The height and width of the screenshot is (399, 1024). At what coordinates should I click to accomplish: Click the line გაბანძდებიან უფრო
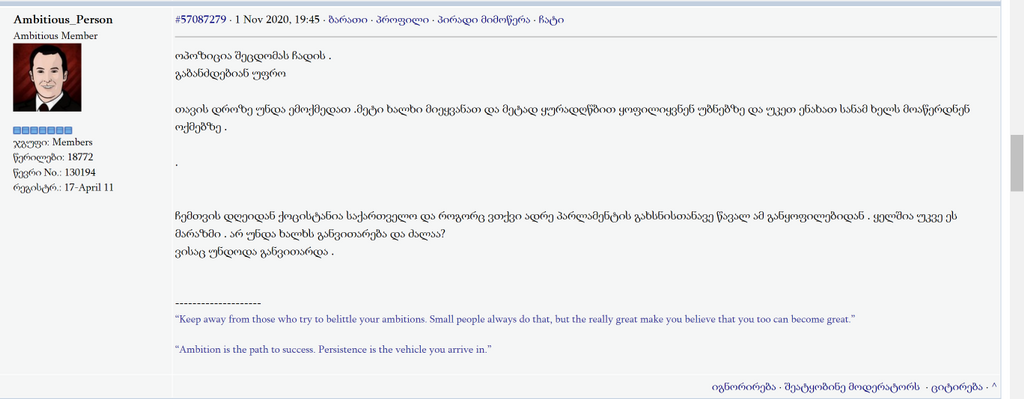point(231,74)
